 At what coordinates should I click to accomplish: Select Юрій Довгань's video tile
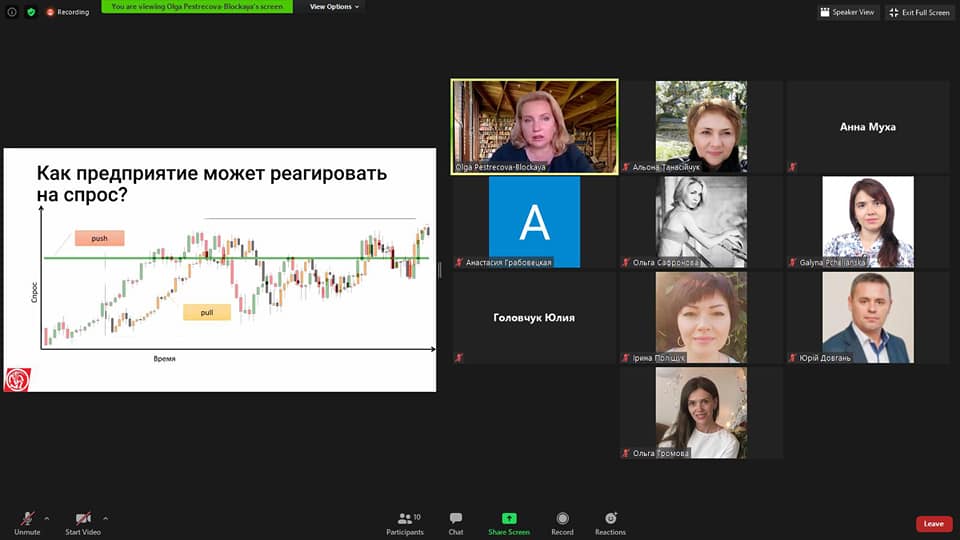[867, 318]
